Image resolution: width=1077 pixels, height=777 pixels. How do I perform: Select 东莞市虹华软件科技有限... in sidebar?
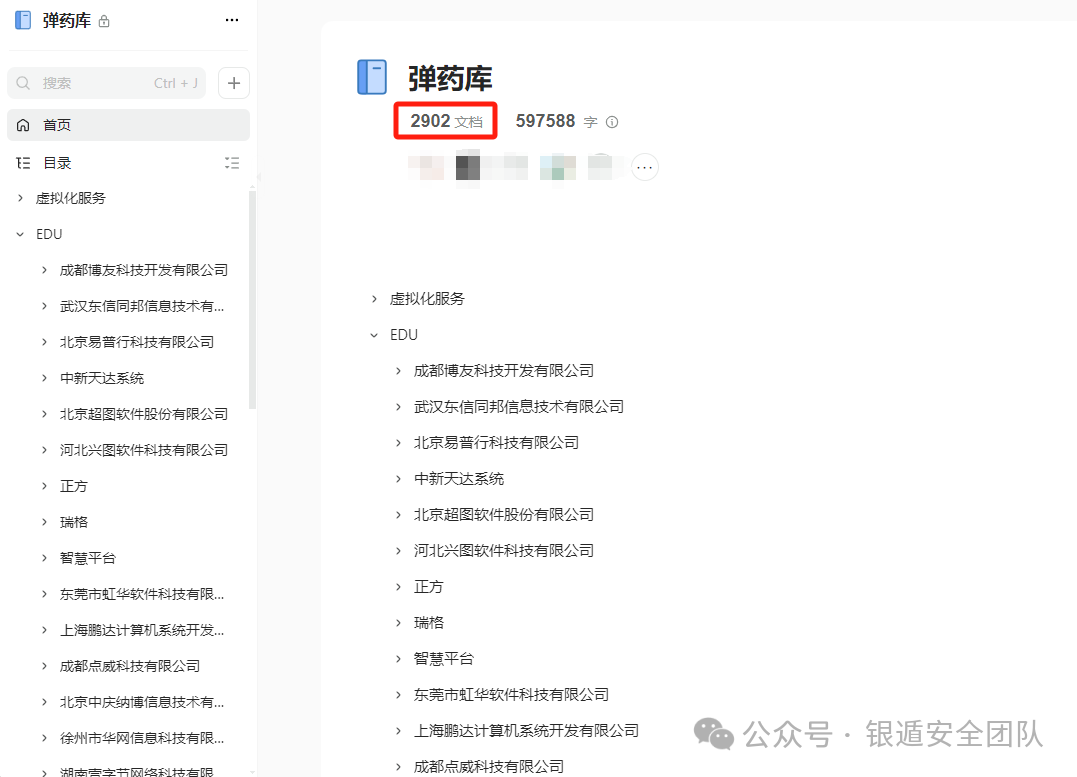pos(142,594)
